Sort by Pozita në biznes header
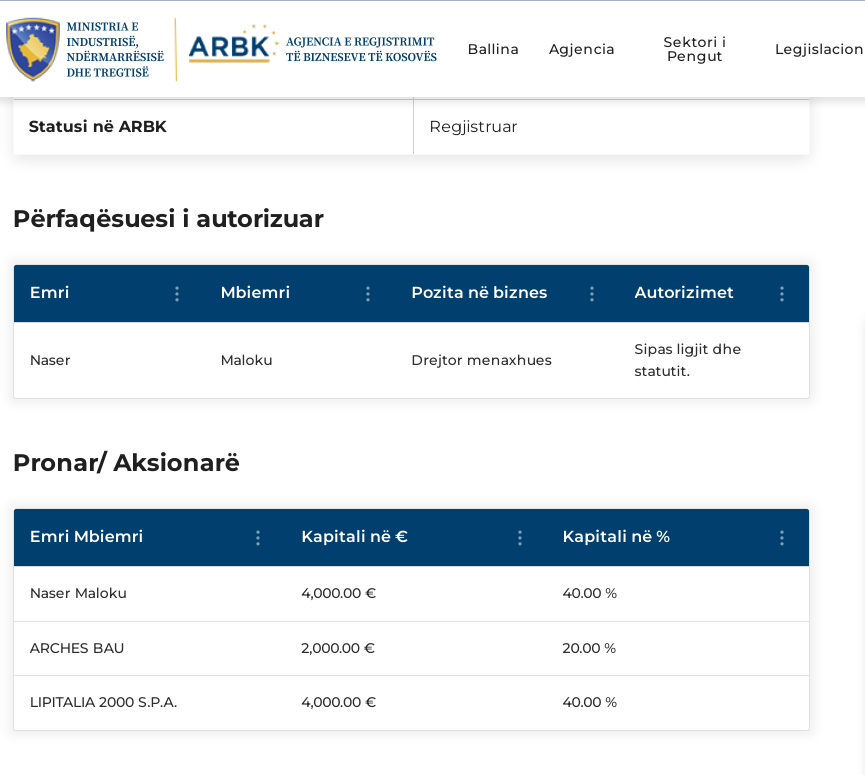This screenshot has width=865, height=775. pos(479,293)
